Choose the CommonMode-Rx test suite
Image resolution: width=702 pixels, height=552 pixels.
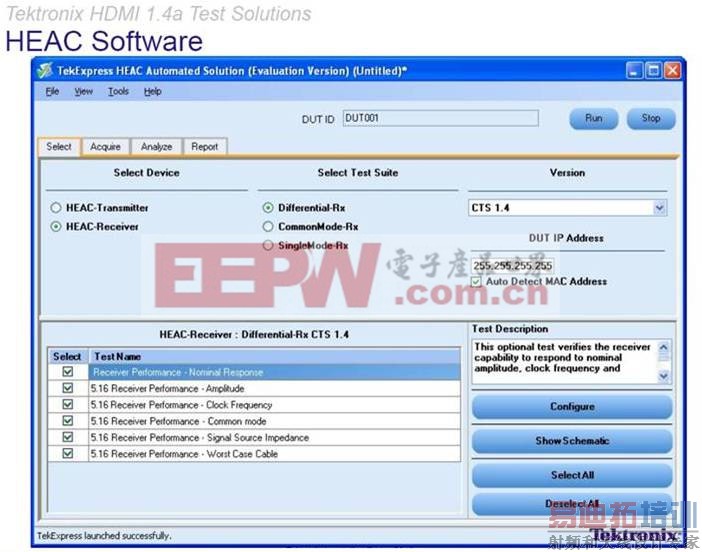click(268, 227)
